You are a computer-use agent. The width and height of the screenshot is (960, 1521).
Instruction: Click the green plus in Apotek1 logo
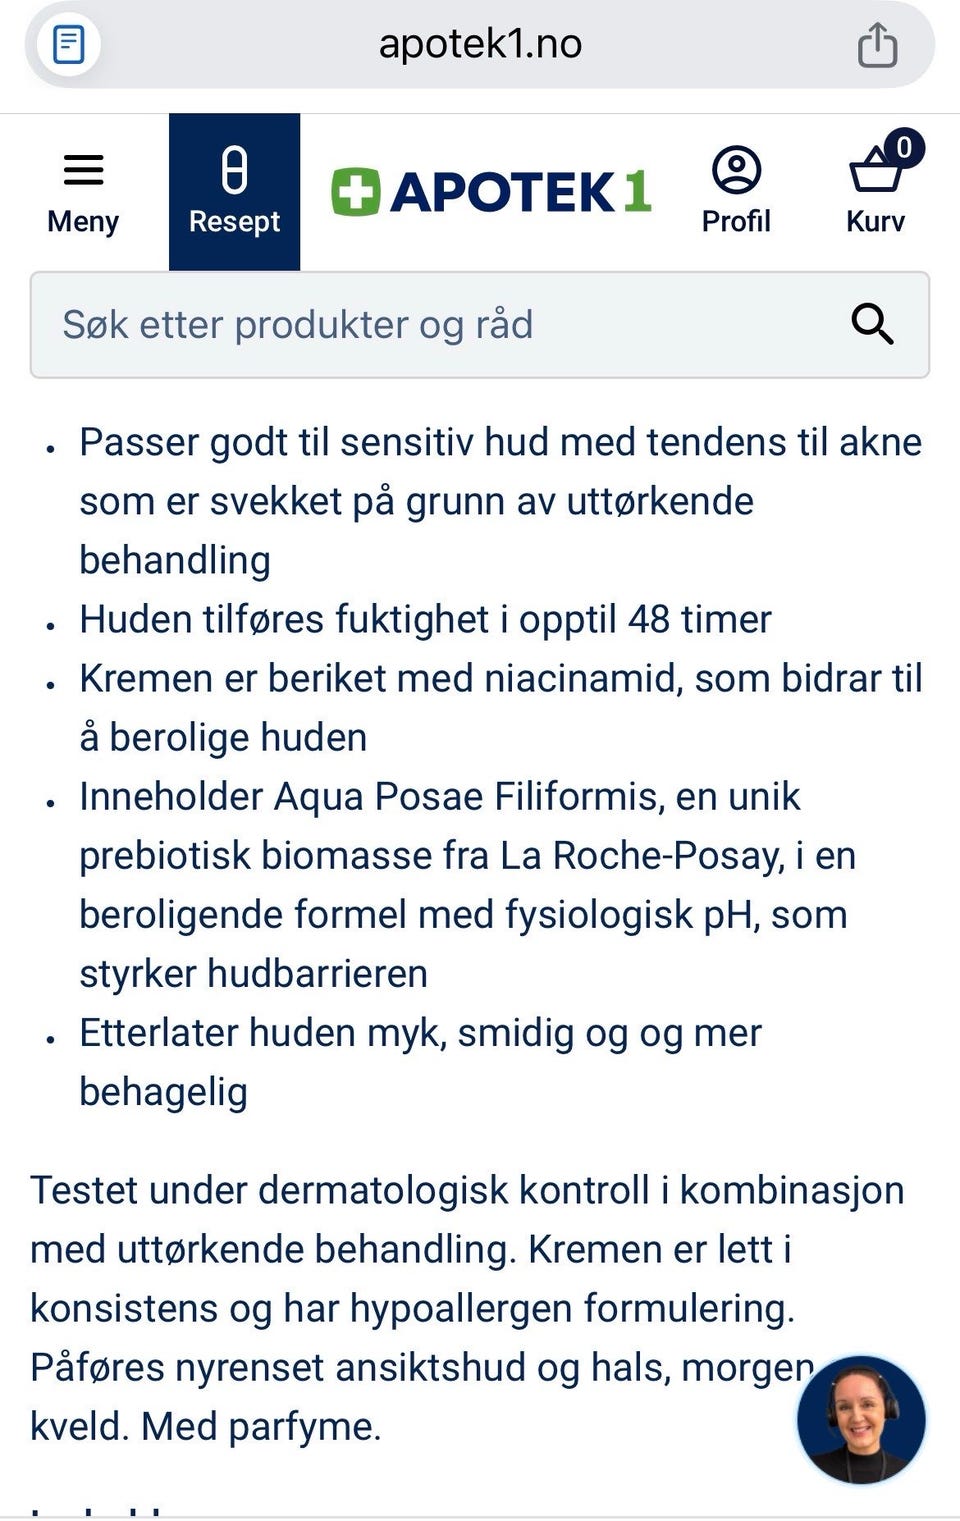pos(356,192)
